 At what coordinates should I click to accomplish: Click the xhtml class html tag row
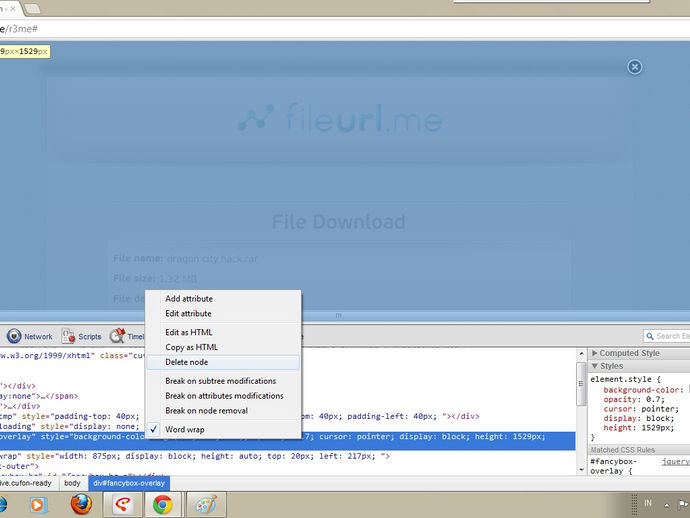click(x=73, y=355)
